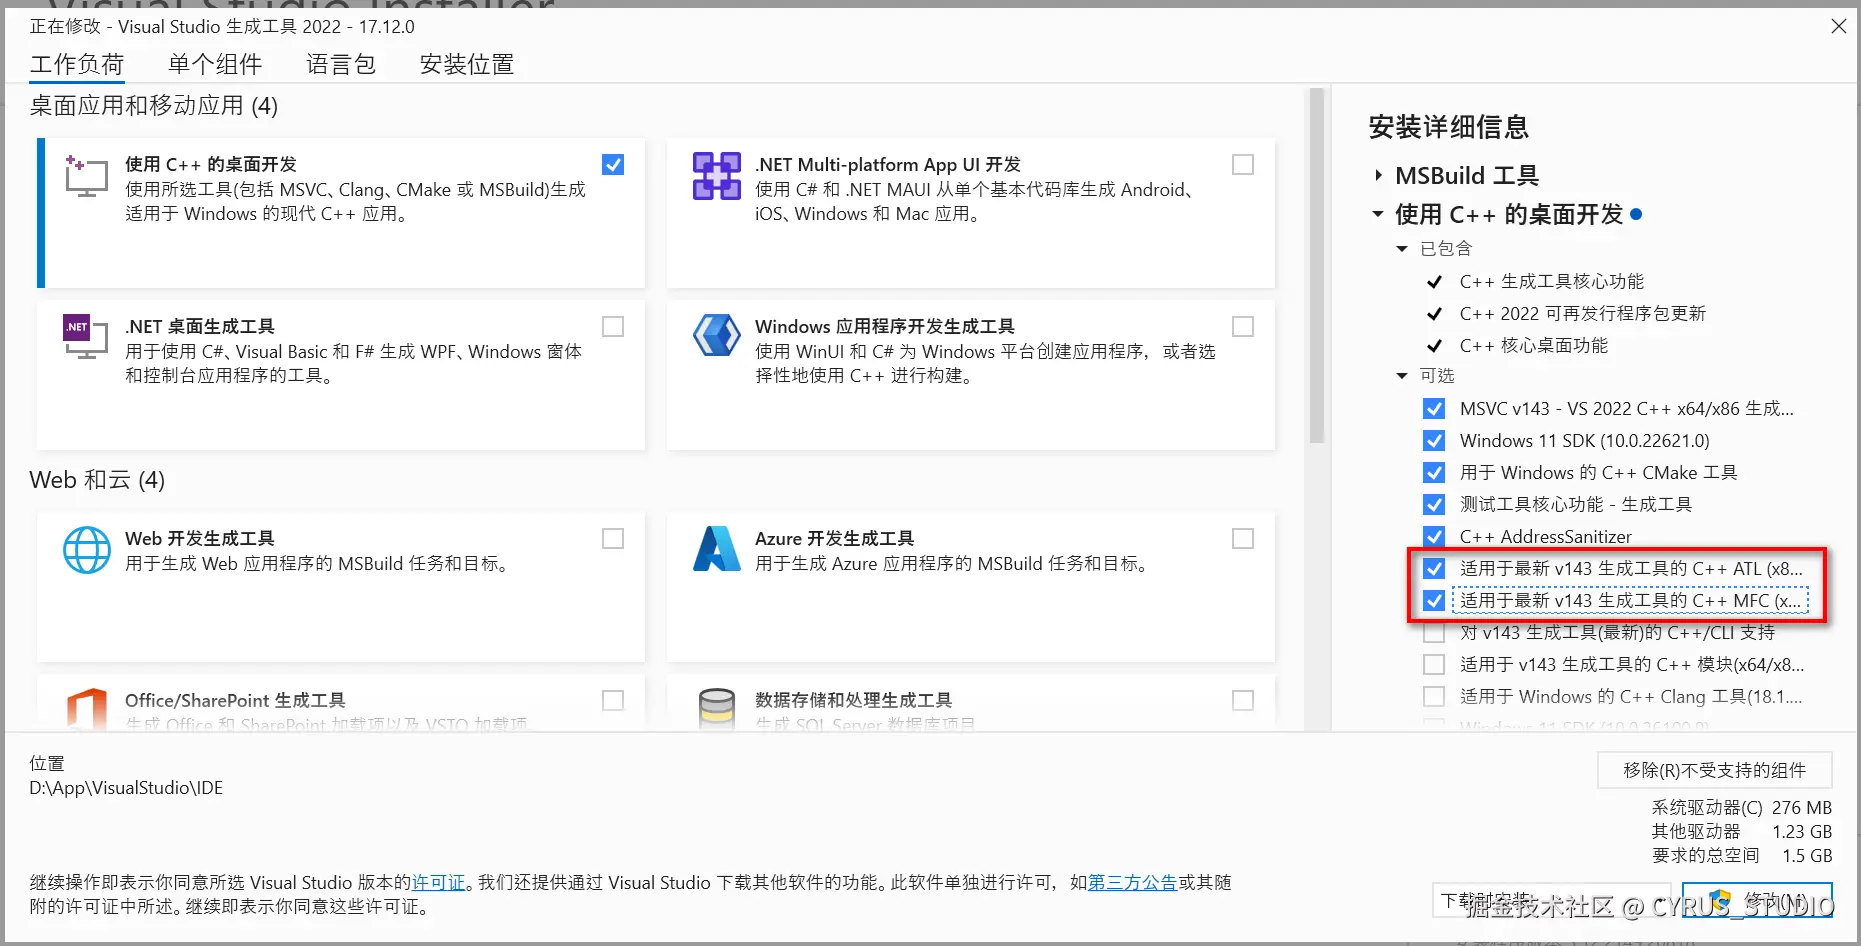Open the 许可证 link
Viewport: 1861px width, 946px height.
(x=439, y=883)
